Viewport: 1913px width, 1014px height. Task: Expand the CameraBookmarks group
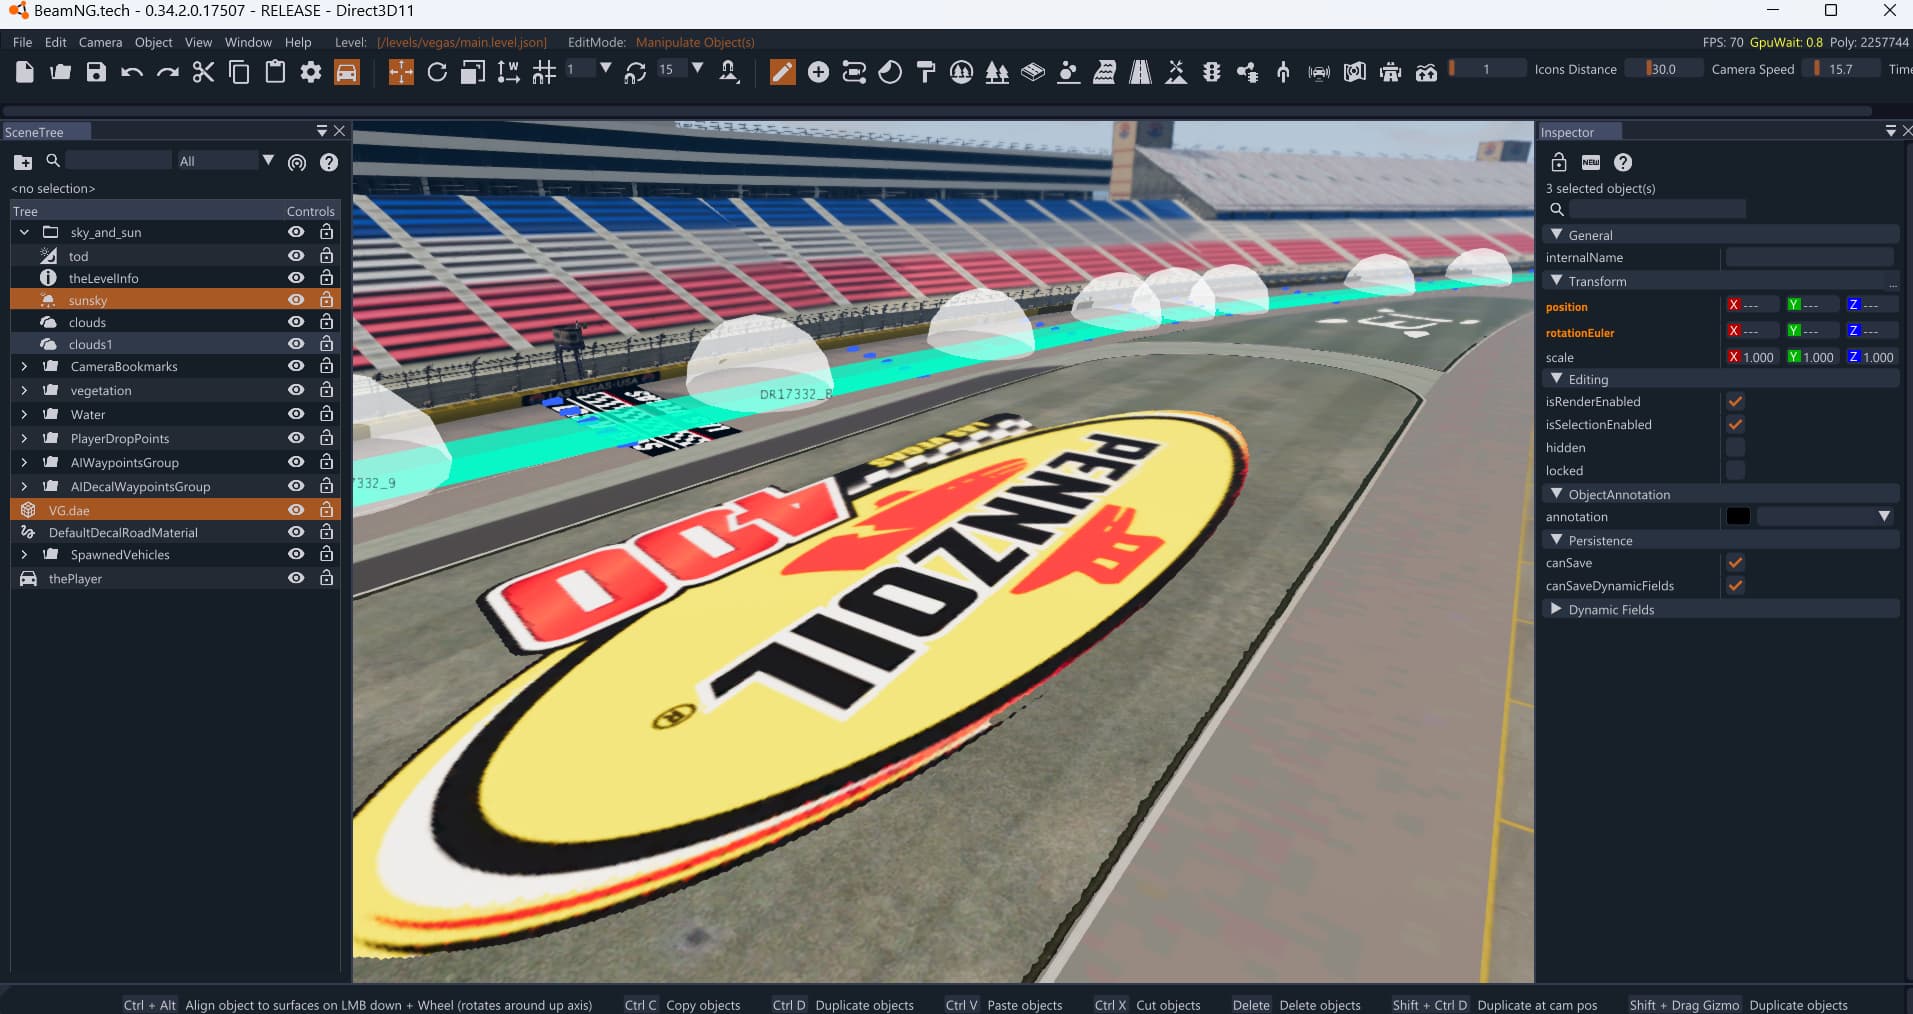click(x=24, y=367)
